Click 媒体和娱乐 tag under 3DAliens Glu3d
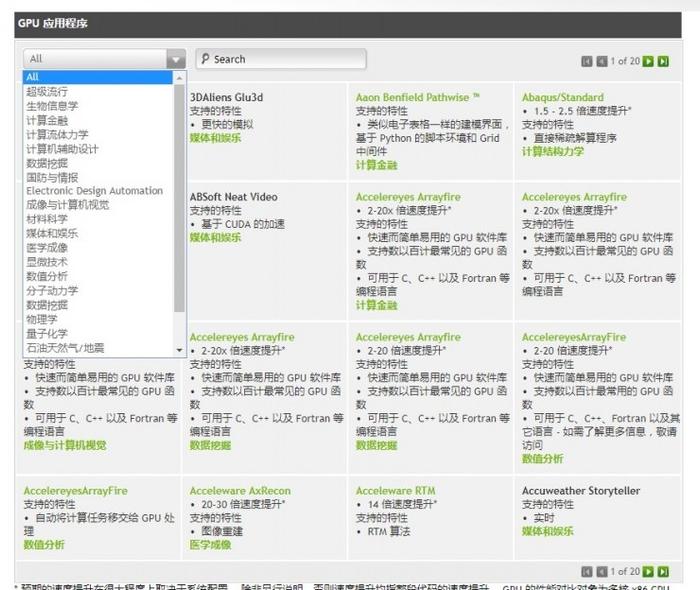This screenshot has width=700, height=590. (x=215, y=138)
